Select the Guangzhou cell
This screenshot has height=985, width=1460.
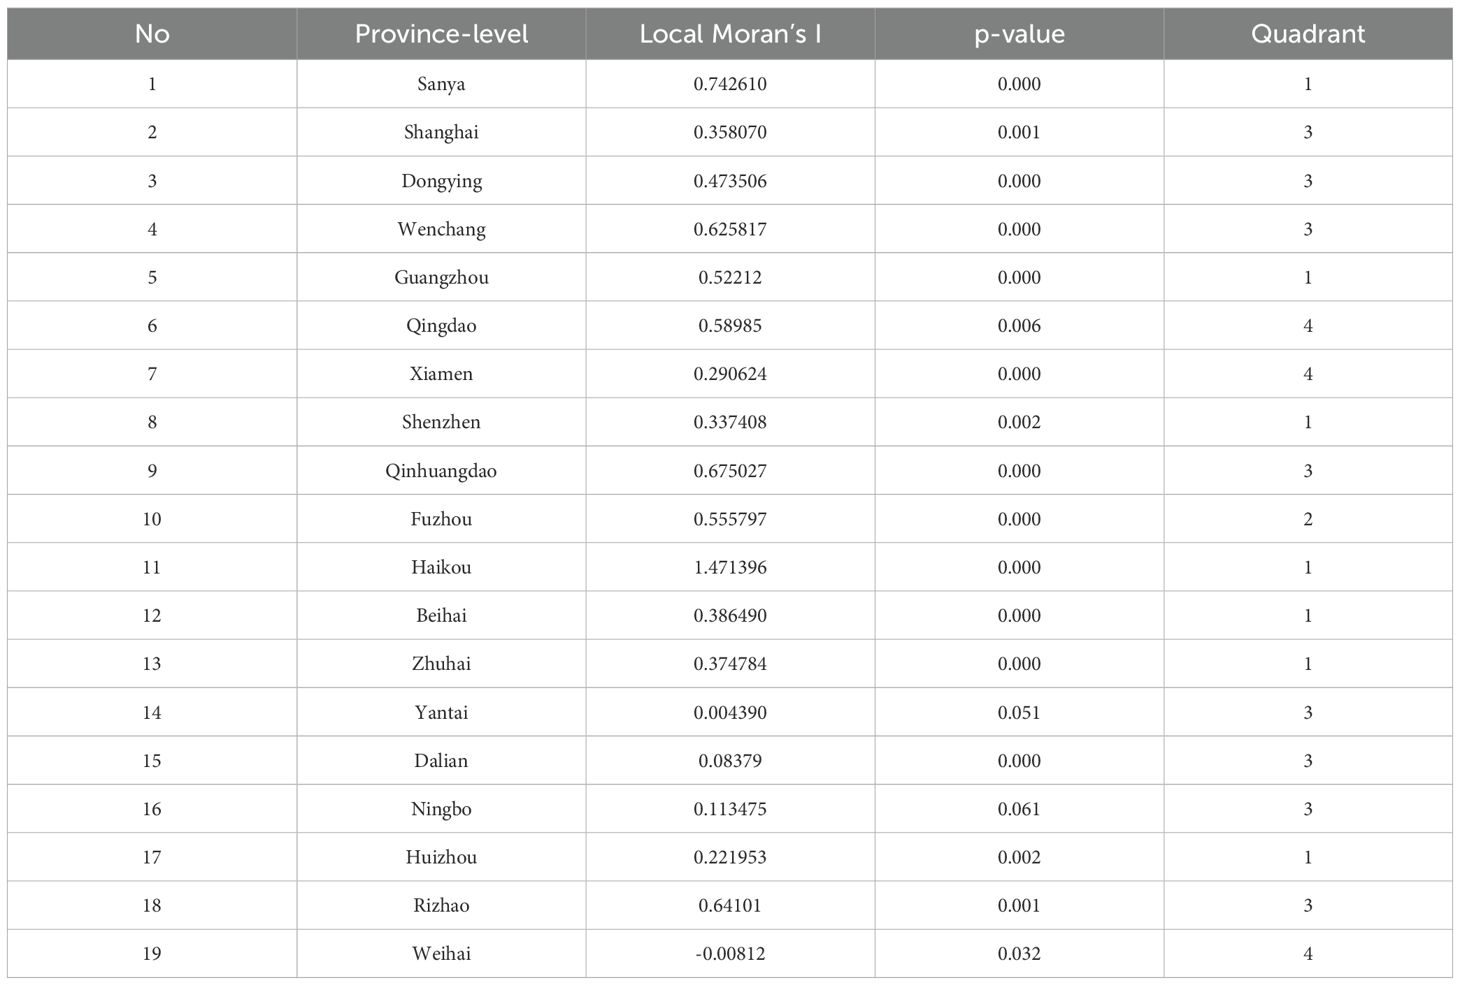[441, 277]
